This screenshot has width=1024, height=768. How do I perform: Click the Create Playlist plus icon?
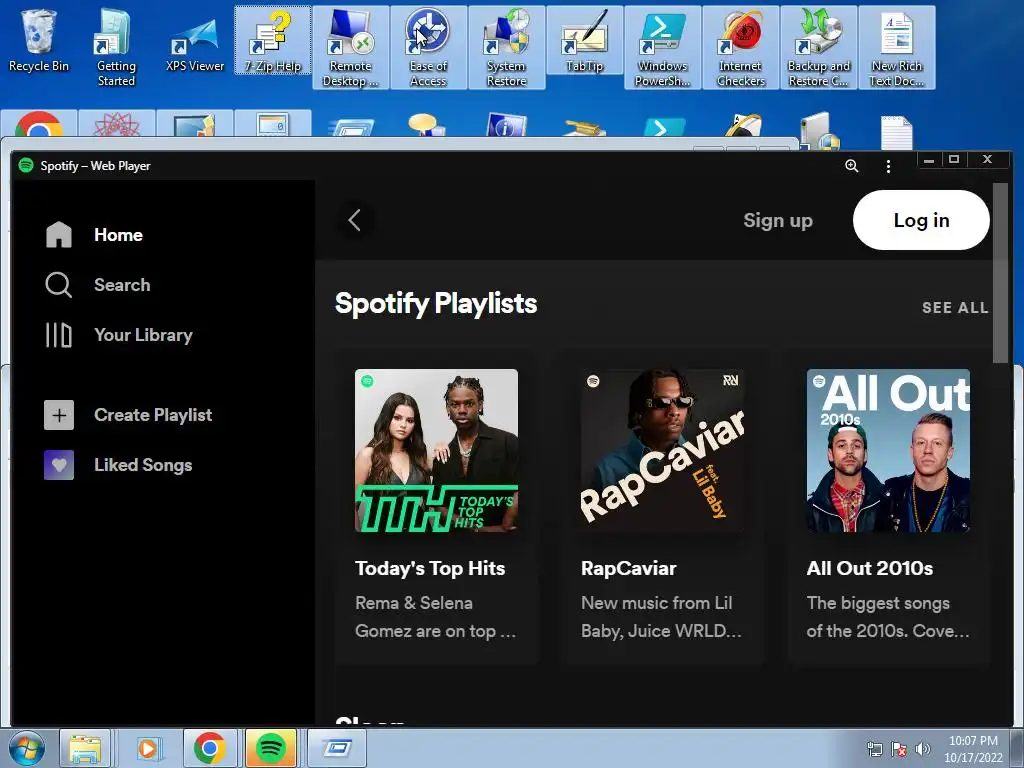click(59, 415)
